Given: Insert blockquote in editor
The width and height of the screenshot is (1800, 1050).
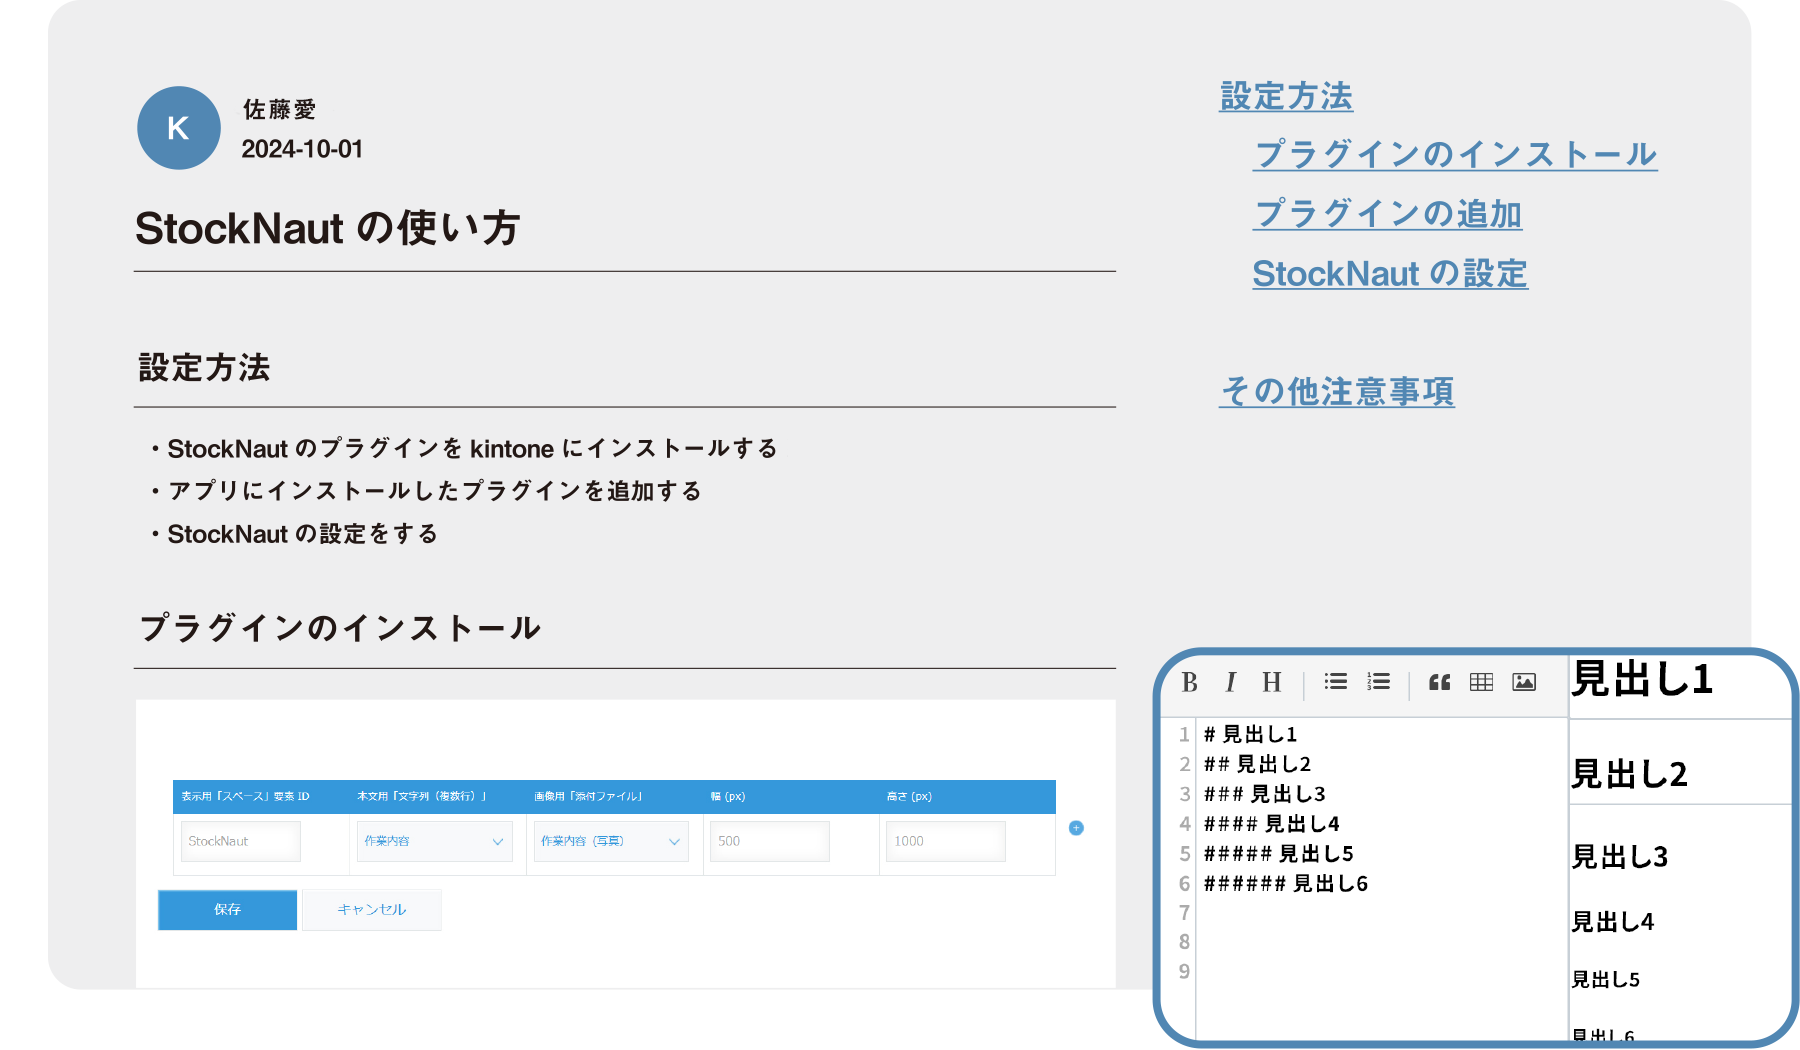Looking at the screenshot, I should click(x=1440, y=682).
